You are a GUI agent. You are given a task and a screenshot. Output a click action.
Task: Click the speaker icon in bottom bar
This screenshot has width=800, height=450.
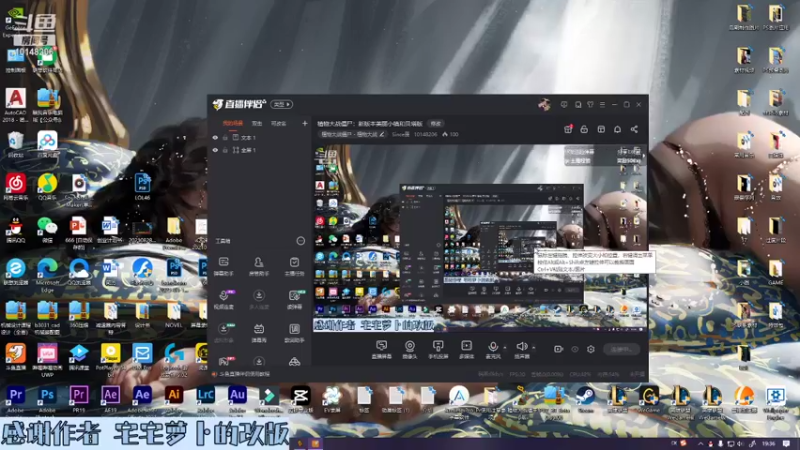coord(521,346)
